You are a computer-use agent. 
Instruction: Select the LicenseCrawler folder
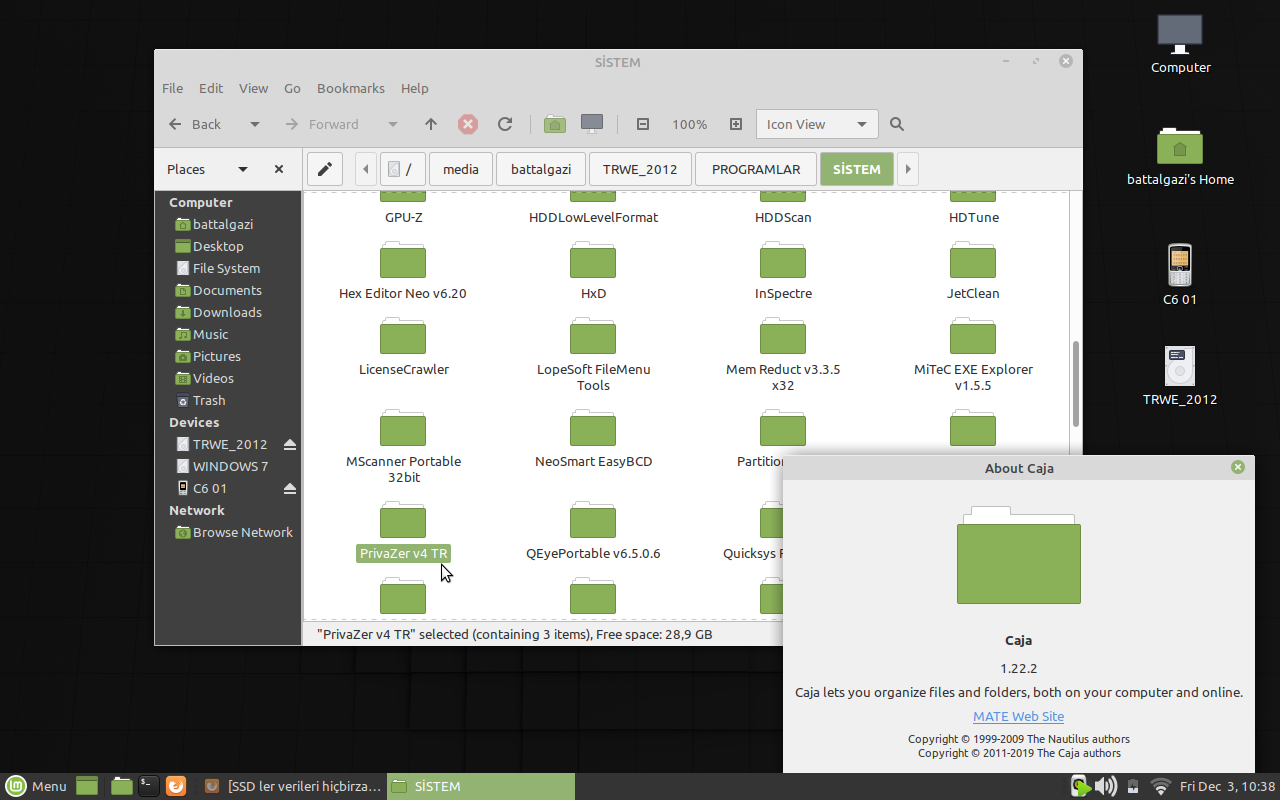(x=403, y=346)
